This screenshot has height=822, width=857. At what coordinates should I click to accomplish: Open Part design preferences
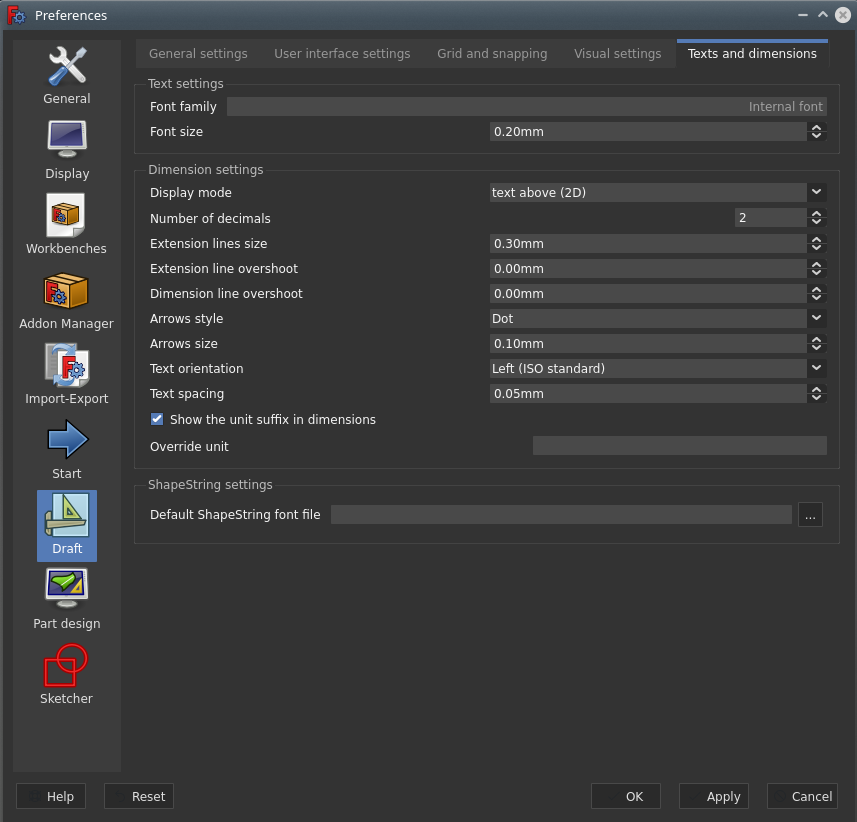pos(67,599)
